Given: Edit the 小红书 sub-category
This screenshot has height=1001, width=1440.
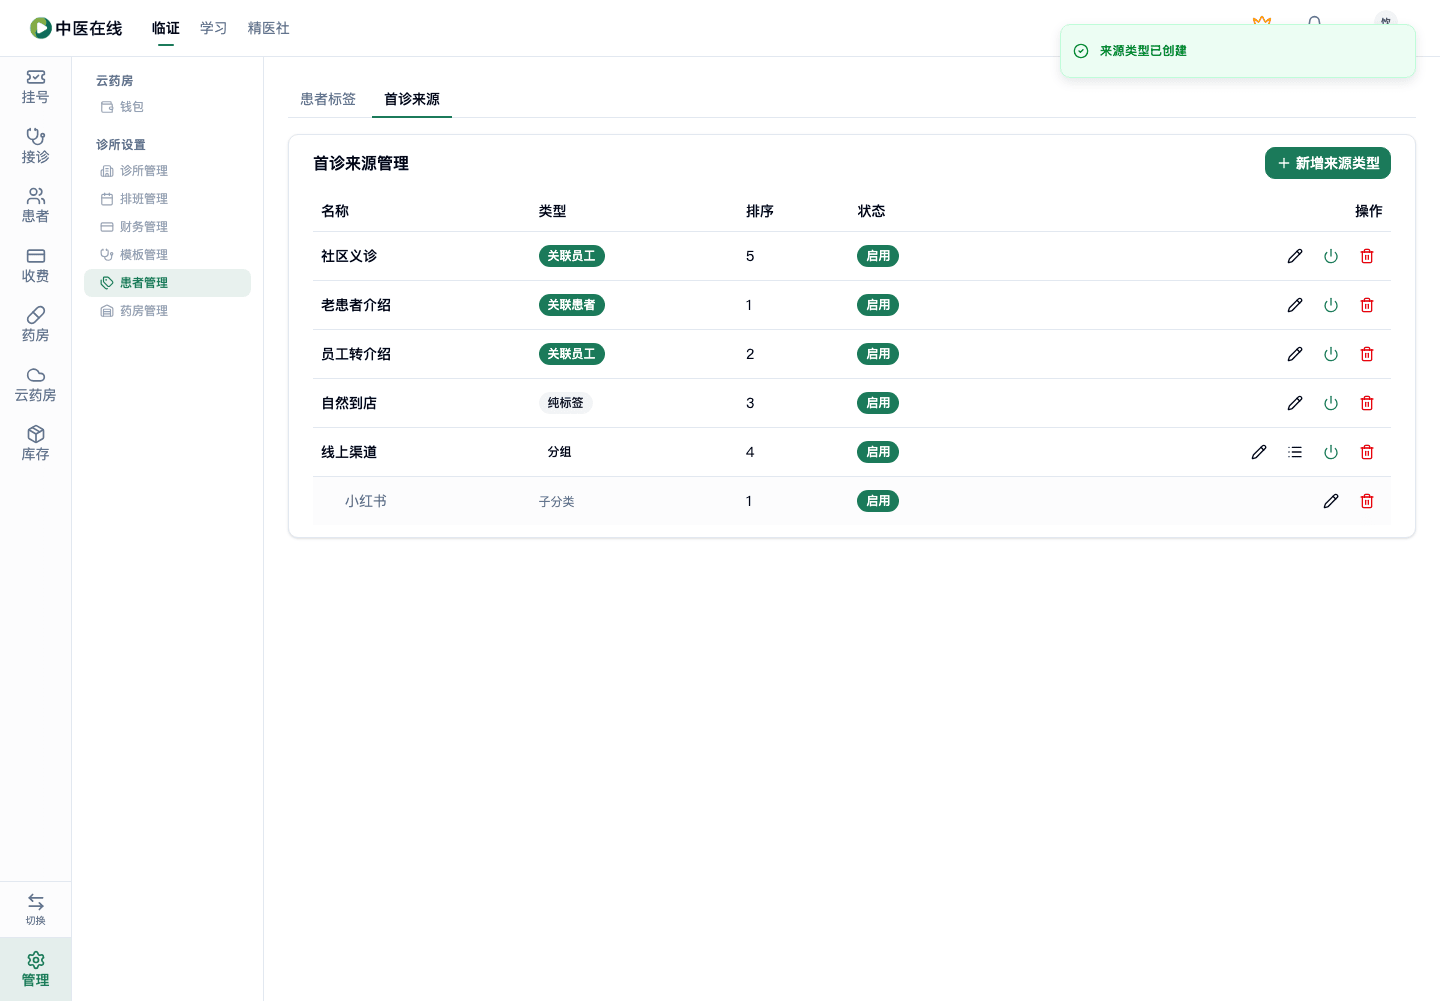Looking at the screenshot, I should point(1331,501).
